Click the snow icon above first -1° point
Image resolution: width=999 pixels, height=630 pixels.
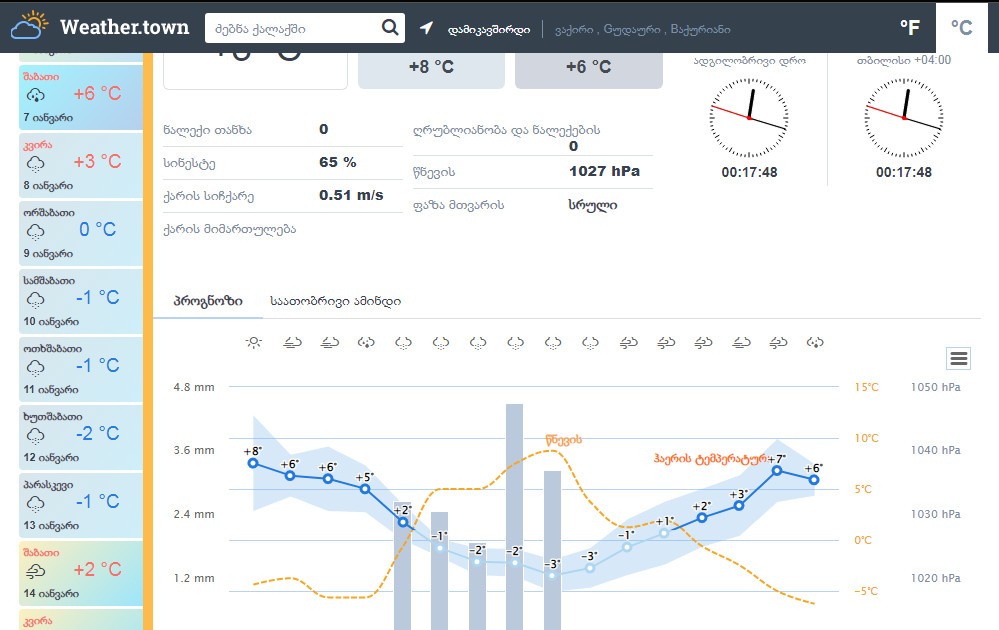441,343
